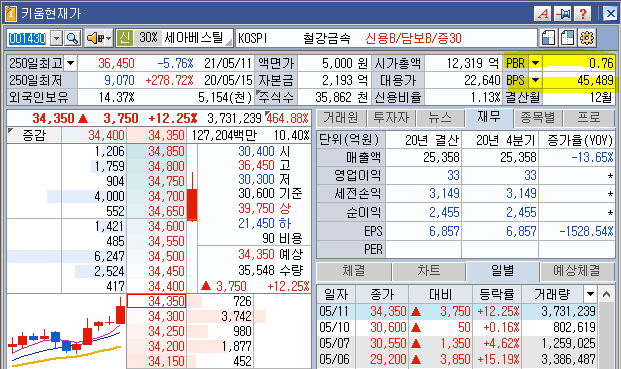Click 35,548 수량 expected volume

coord(270,270)
